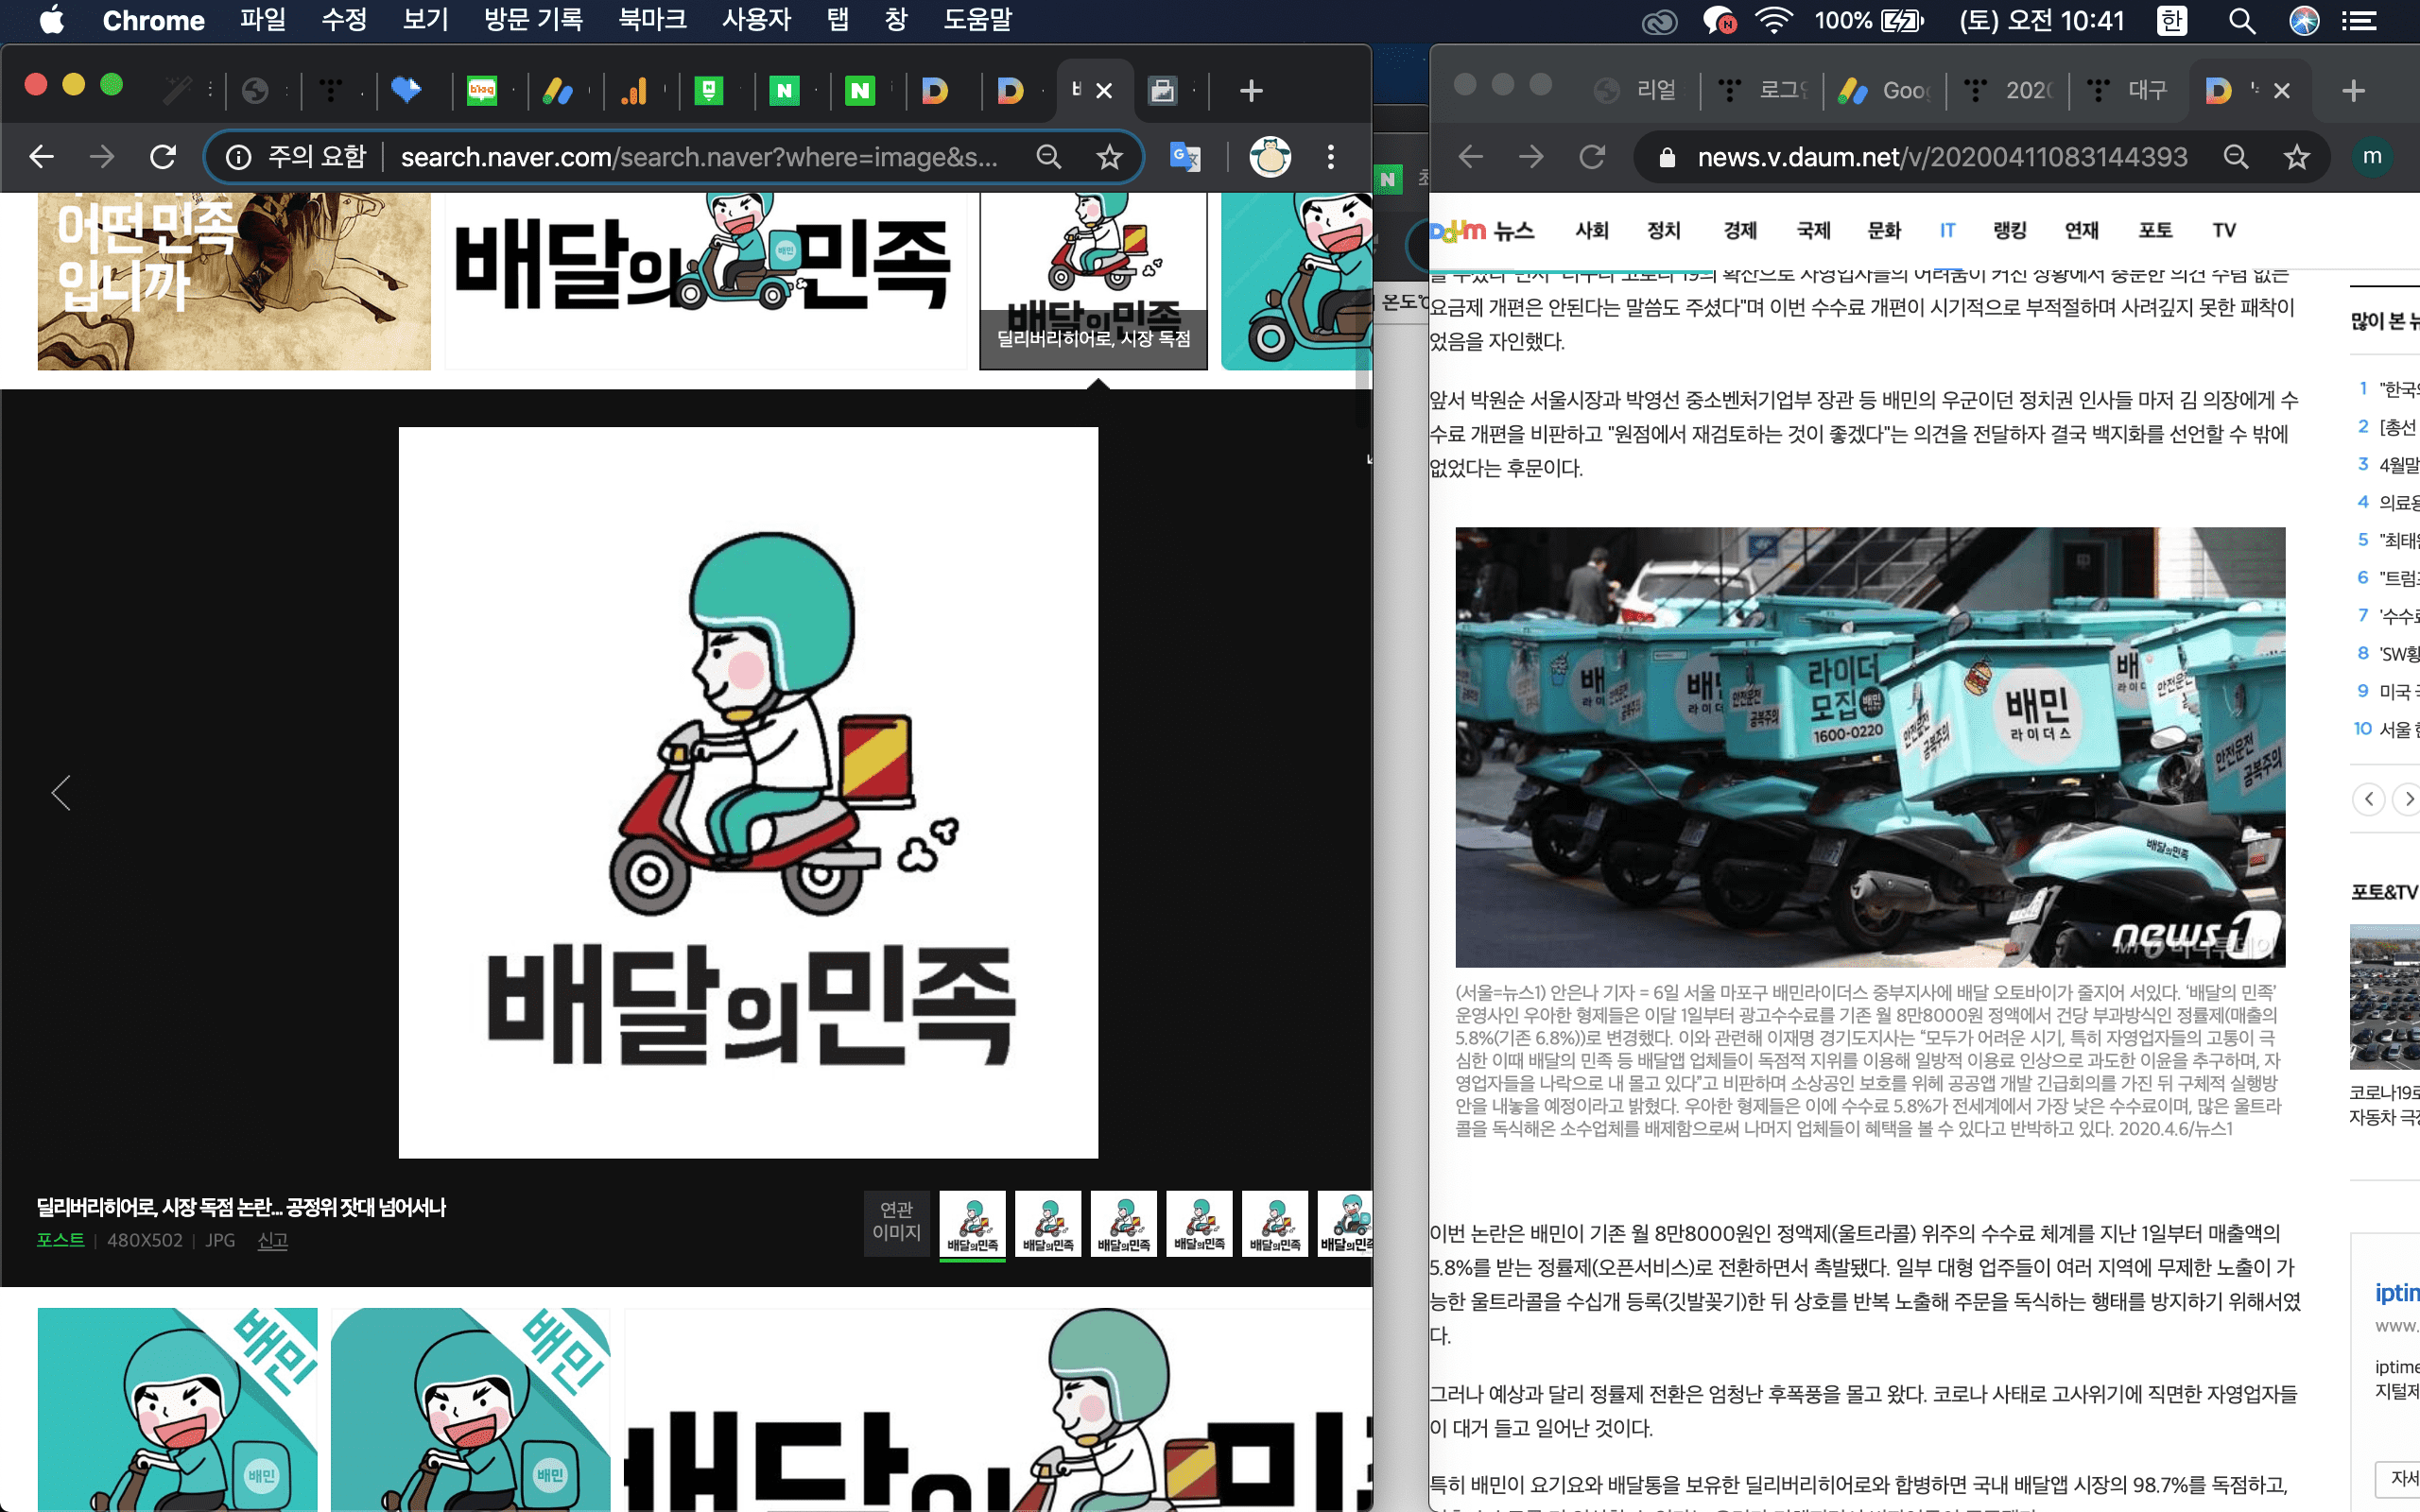
Task: Click Daum 뉴스 logo
Action: tap(1482, 231)
